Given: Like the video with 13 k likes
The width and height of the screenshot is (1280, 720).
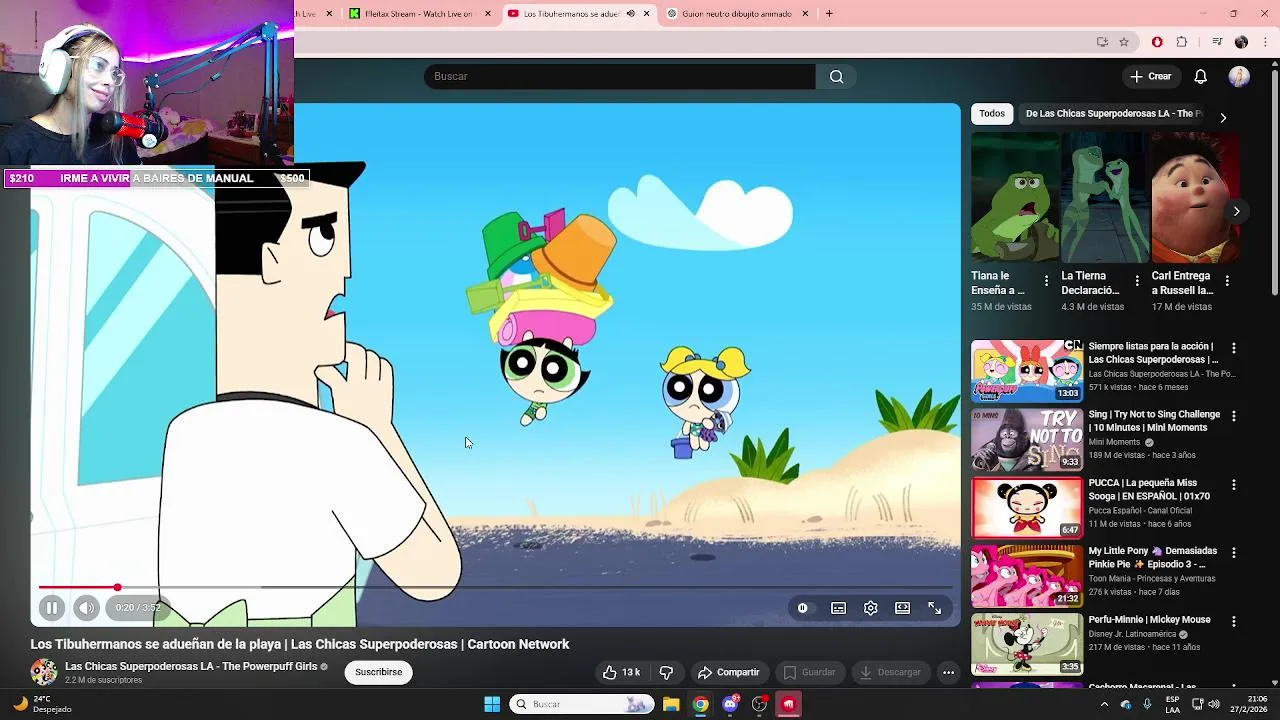Looking at the screenshot, I should (x=621, y=672).
